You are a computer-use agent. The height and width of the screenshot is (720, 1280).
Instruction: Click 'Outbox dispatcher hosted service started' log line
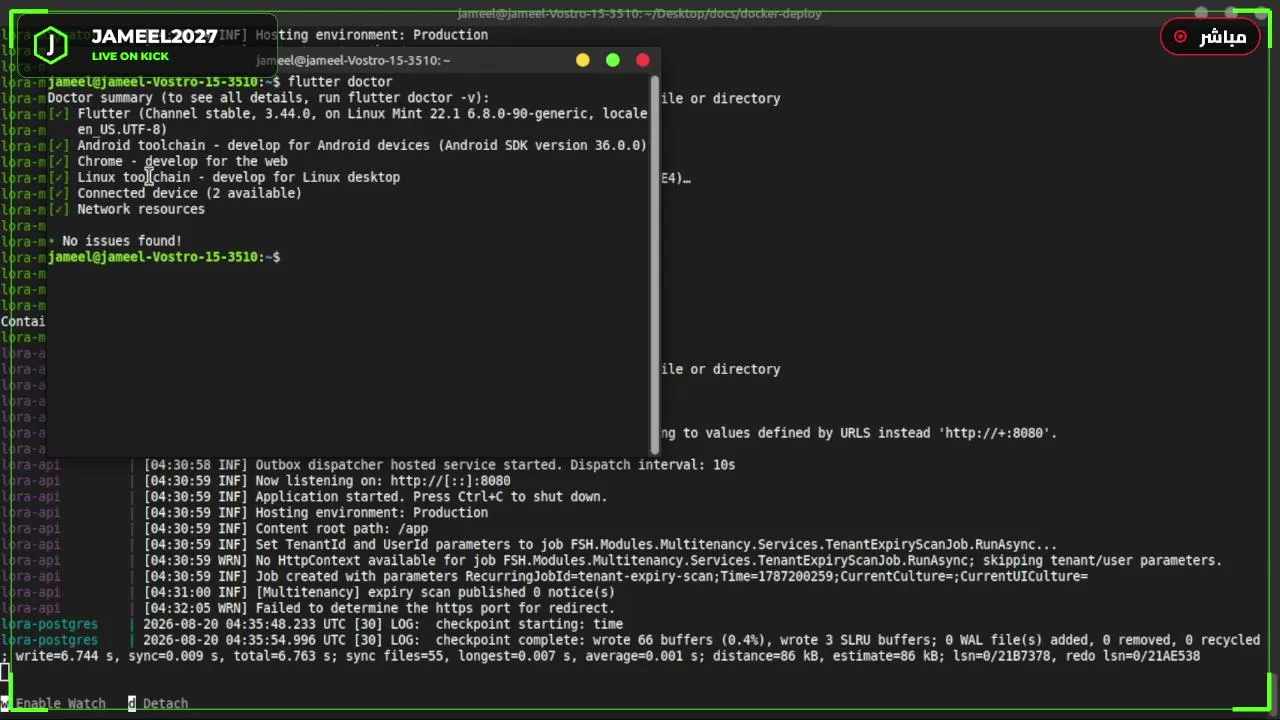pos(440,465)
